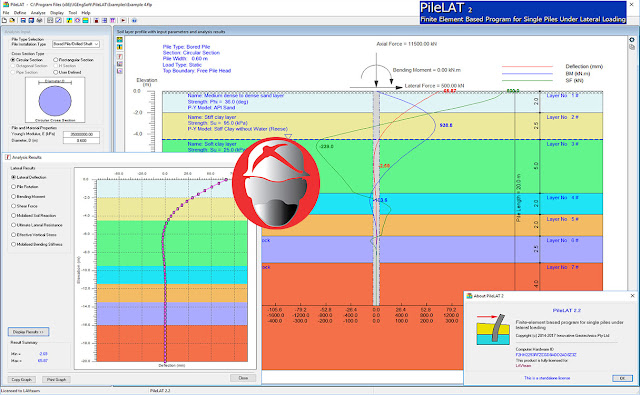This screenshot has width=640, height=395.
Task: Click the 'Lateral Force = 500.00 kN' label
Action: click(434, 86)
